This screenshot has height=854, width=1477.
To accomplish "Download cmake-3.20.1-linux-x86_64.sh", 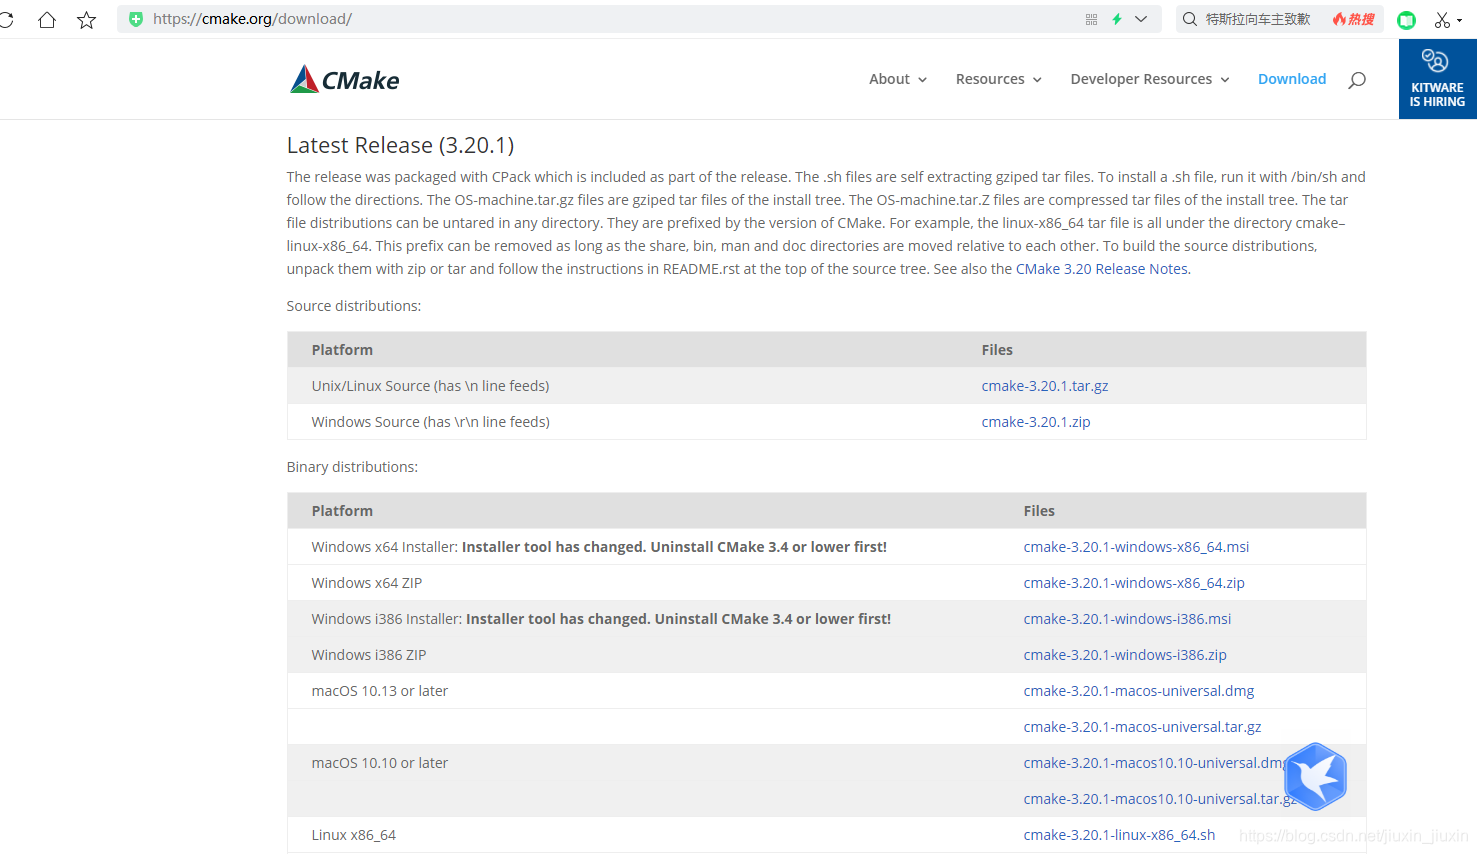I will click(x=1120, y=835).
